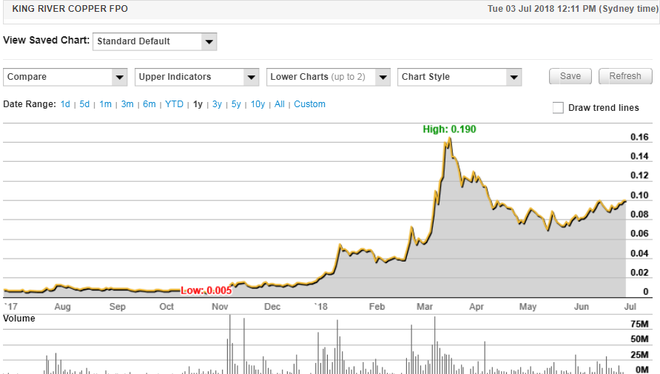Click the Nov label on time axis
Screen dimensions: 660x374
pyautogui.click(x=220, y=307)
